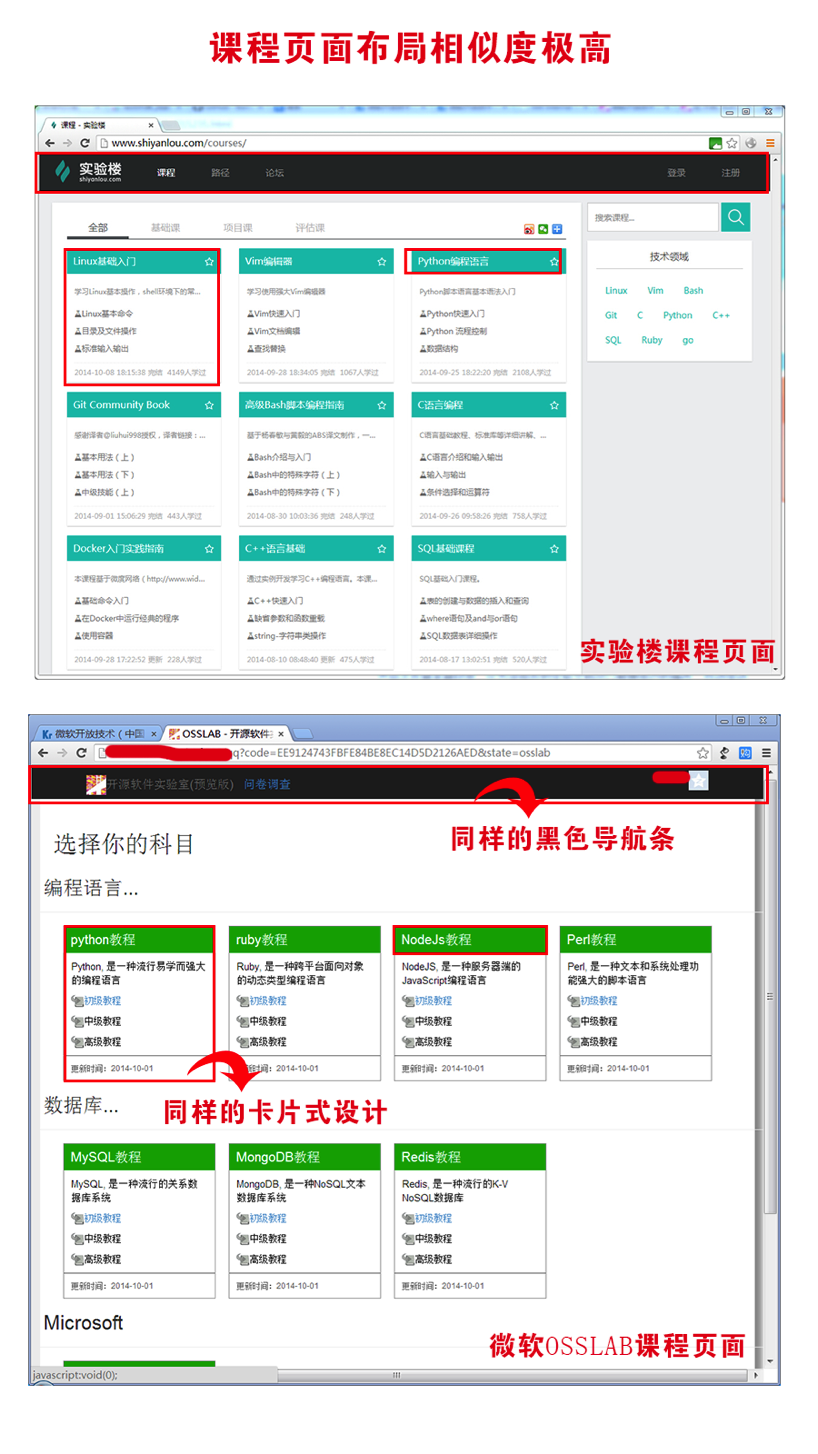Bookmark star in the OSSLAB address bar
The width and height of the screenshot is (818, 1454).
704,752
